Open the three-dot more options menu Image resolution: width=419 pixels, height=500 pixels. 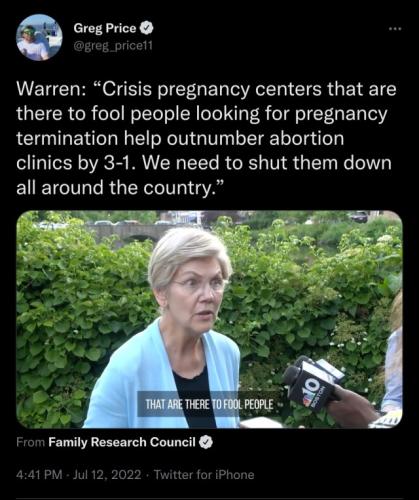(x=395, y=29)
